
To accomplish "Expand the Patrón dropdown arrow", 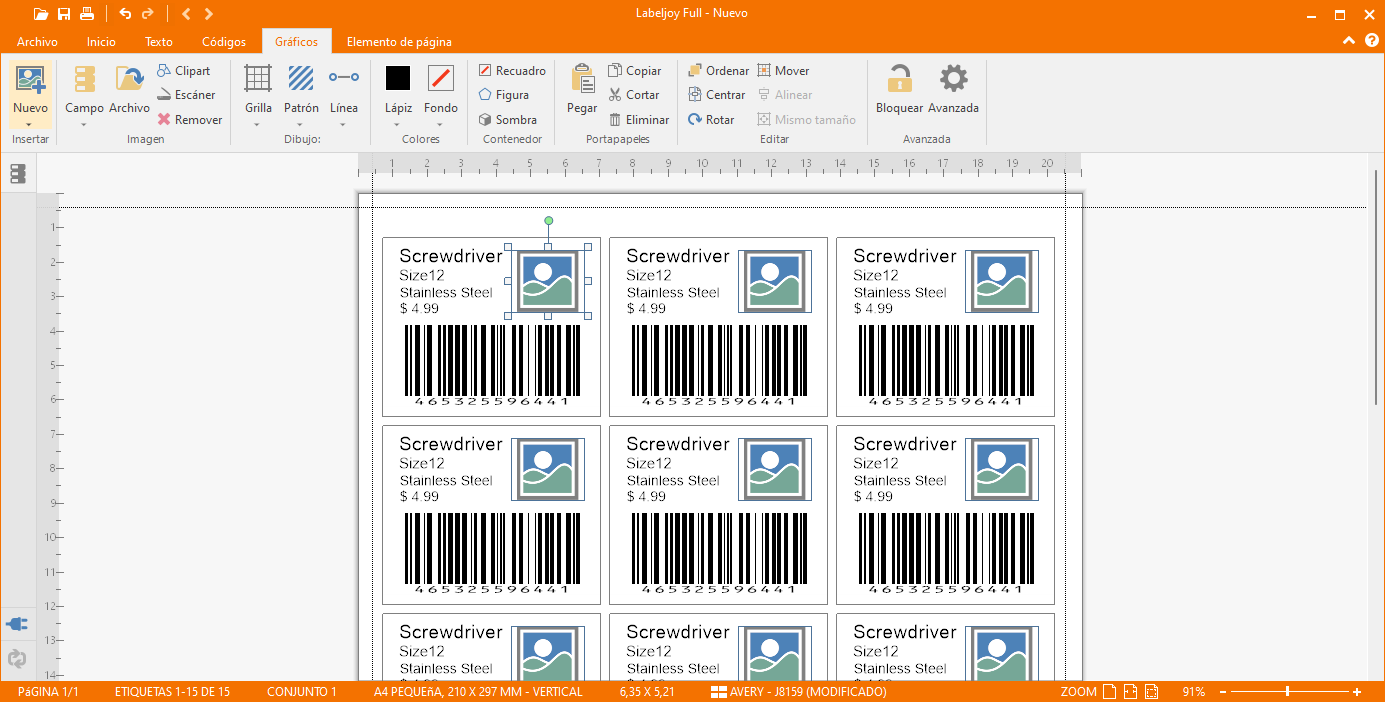I will [301, 124].
